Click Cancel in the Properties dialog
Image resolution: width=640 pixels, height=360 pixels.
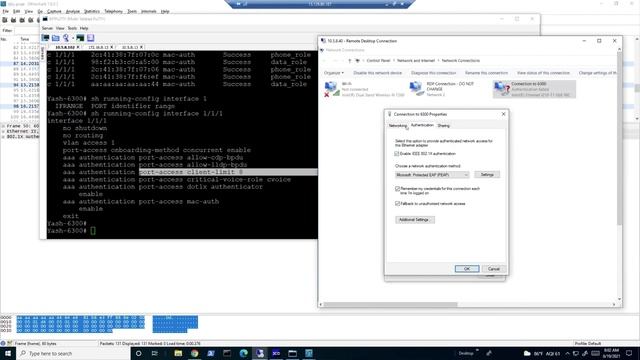494,269
